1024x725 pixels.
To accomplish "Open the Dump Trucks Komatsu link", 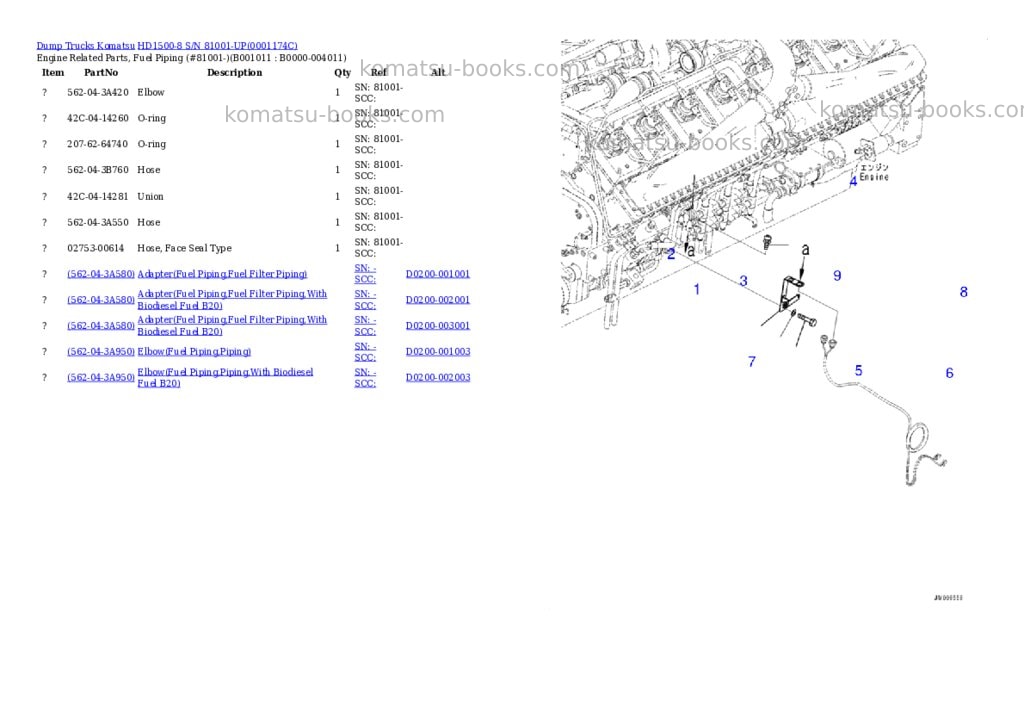I will (x=86, y=46).
